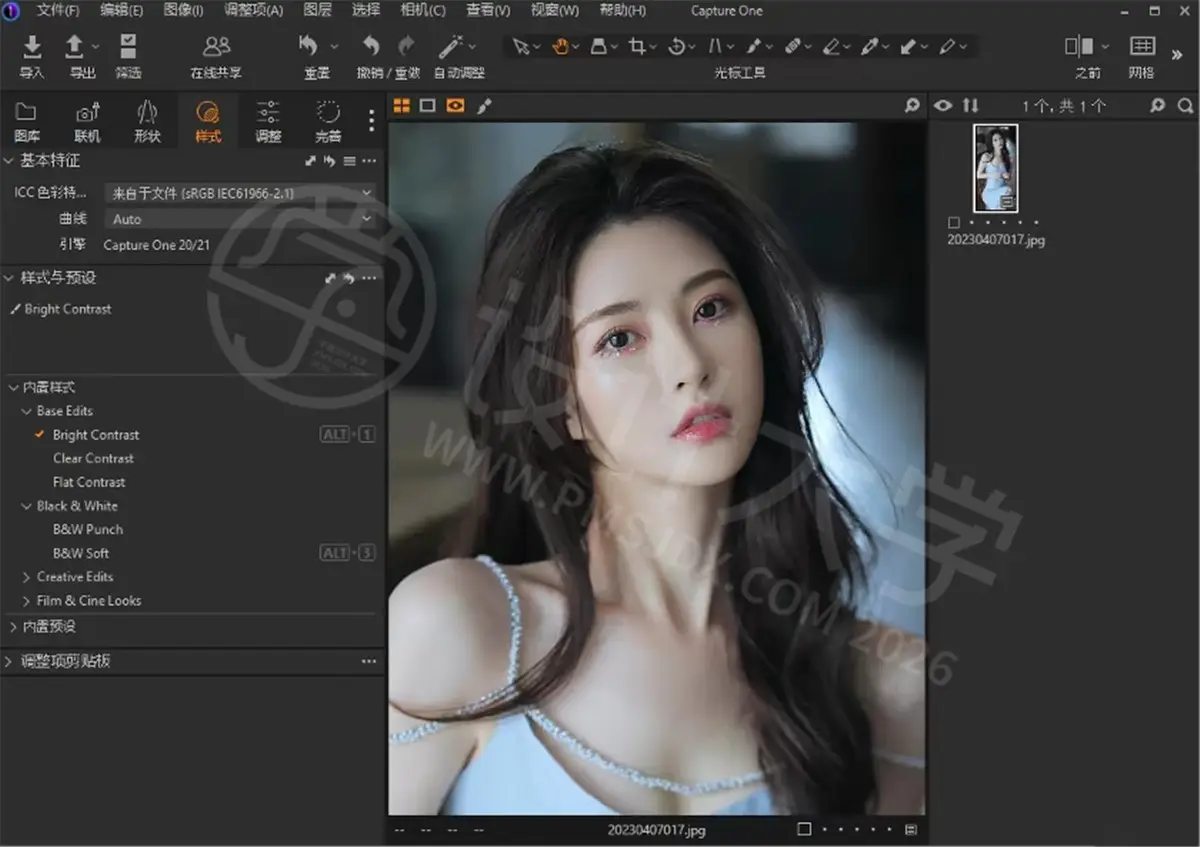Select the pointer cursor tool
1200x847 pixels.
520,46
